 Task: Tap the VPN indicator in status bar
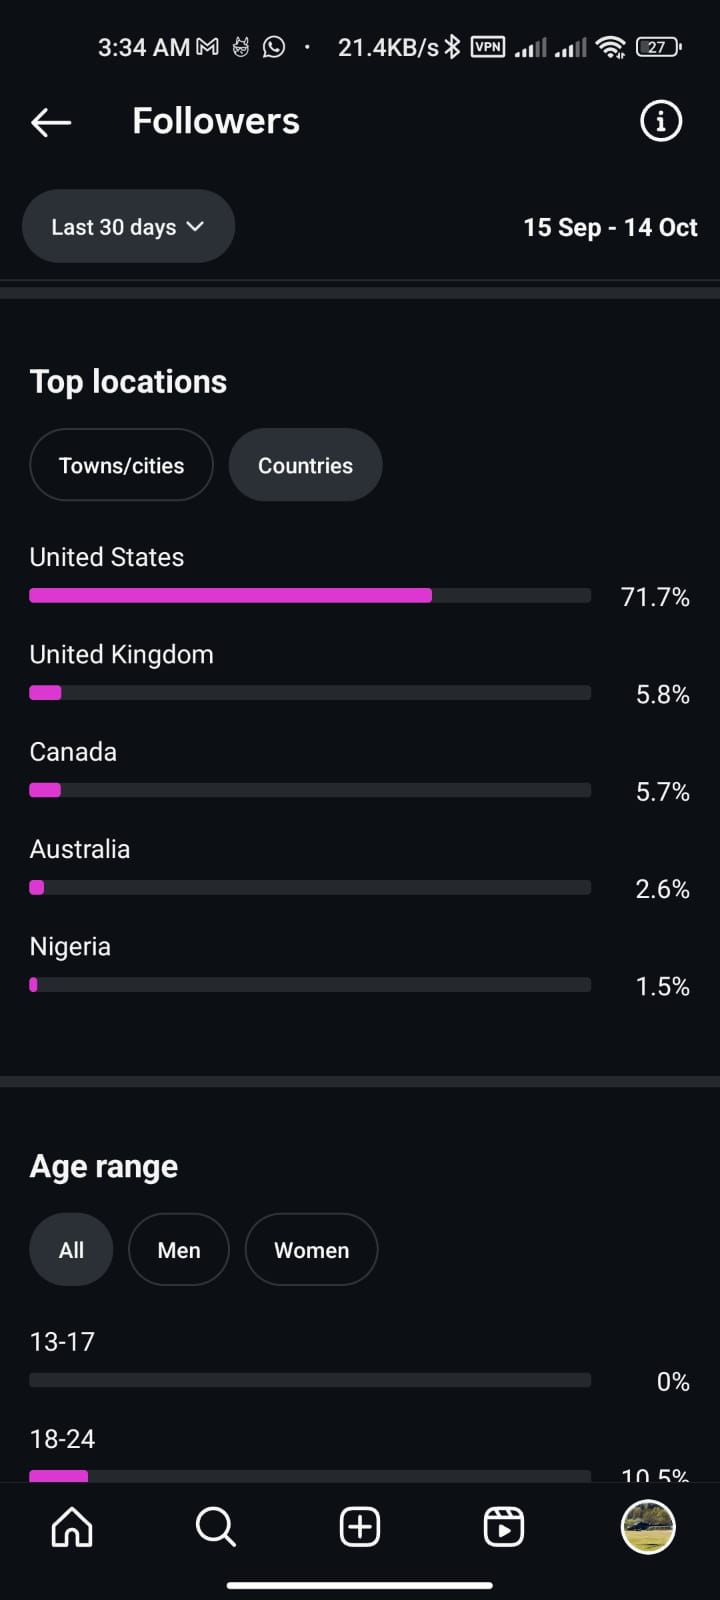pos(488,47)
